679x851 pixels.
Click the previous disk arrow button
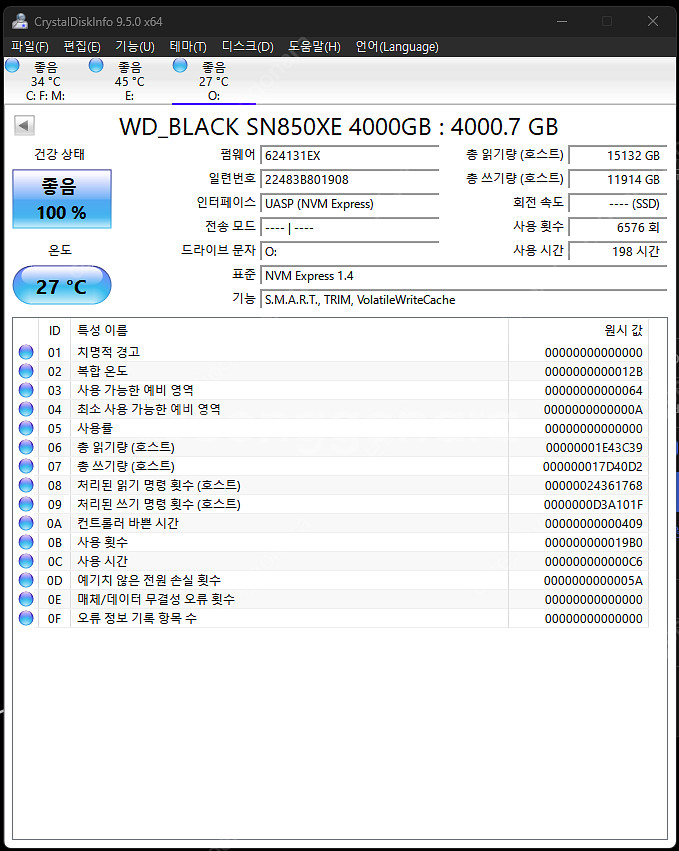[x=24, y=125]
